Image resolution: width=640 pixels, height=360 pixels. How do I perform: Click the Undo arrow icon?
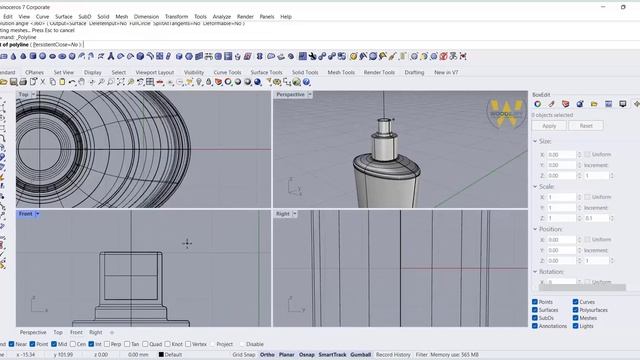point(72,82)
